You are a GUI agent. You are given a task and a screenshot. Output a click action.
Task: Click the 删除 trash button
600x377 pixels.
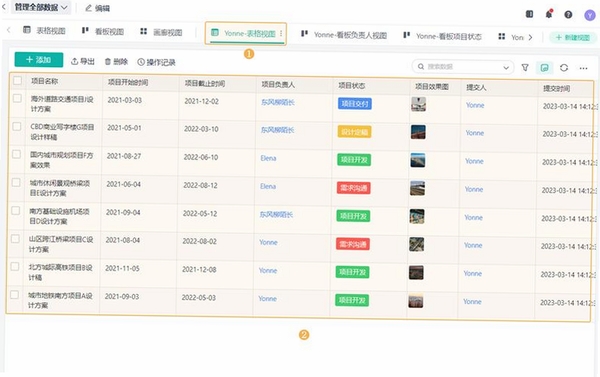coord(116,62)
